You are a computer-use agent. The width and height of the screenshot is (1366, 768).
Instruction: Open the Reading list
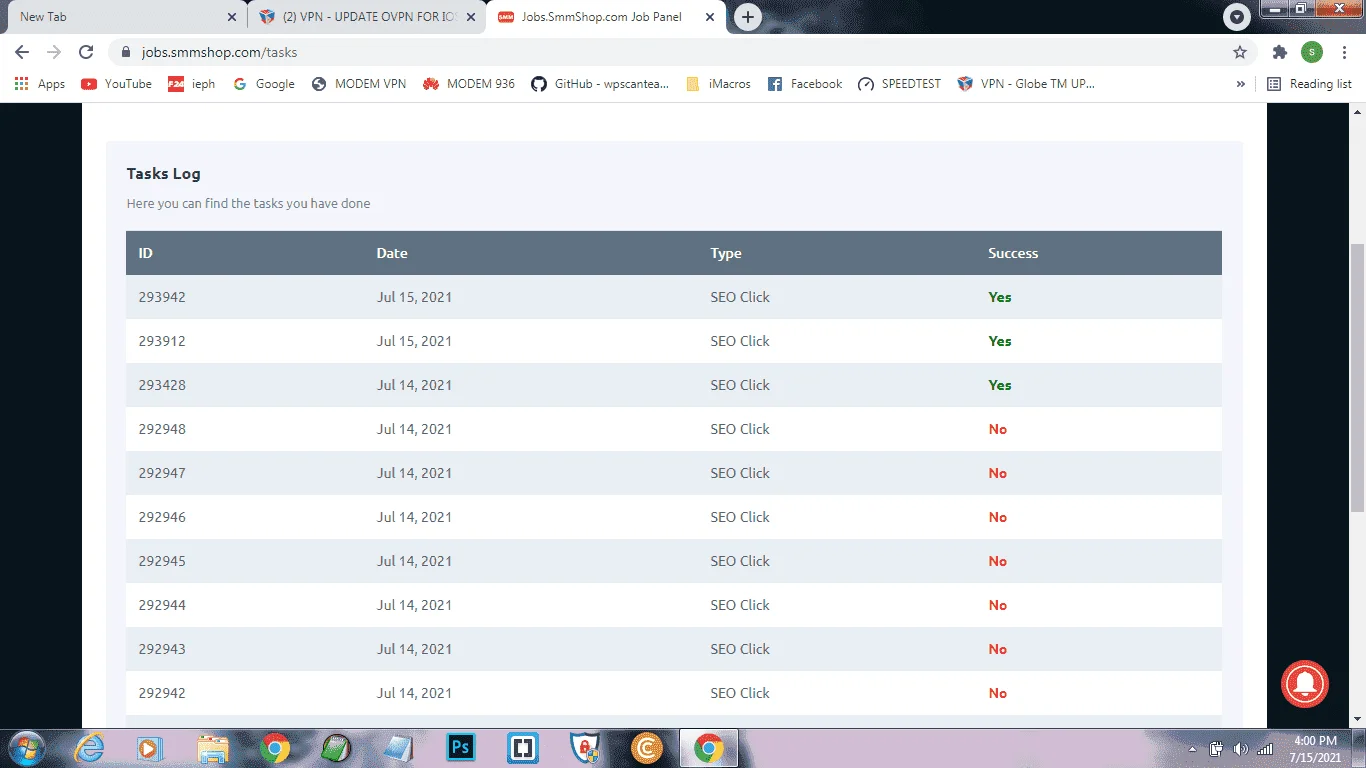1309,84
